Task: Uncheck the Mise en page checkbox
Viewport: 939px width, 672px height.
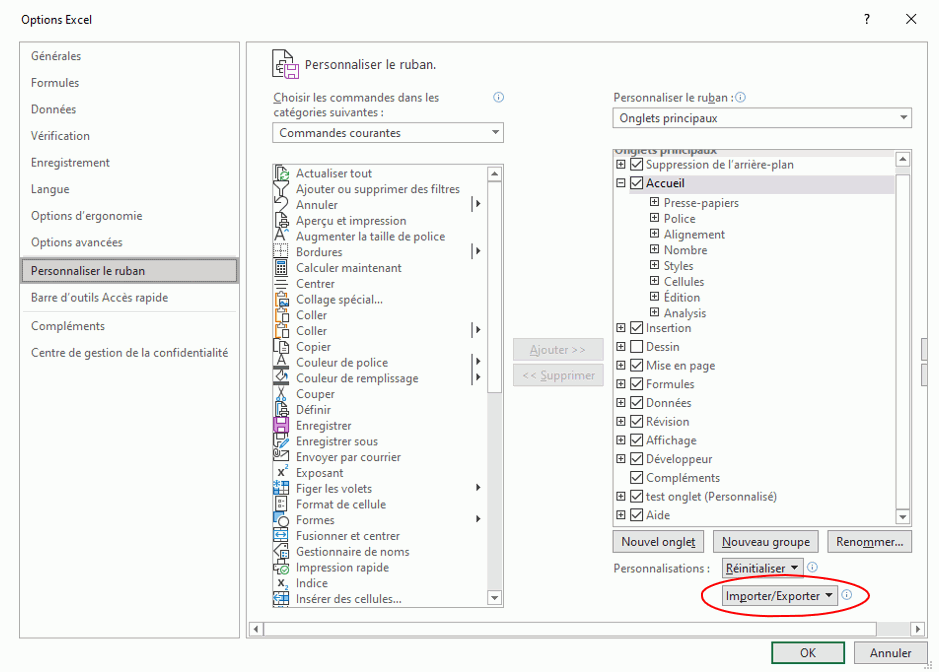Action: click(637, 365)
